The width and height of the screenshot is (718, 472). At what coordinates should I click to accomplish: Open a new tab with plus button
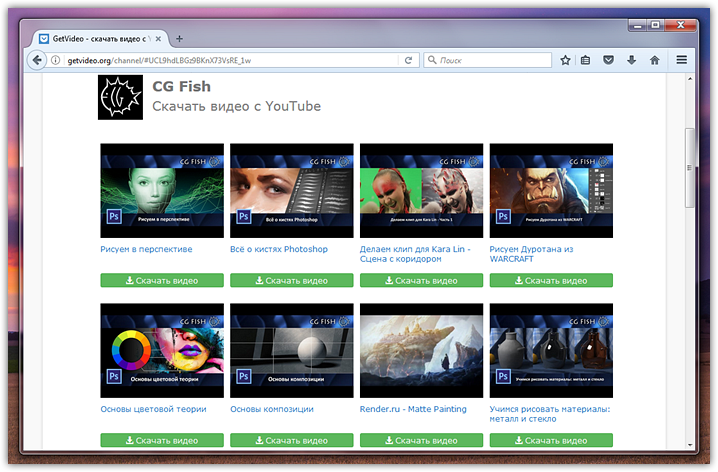[x=180, y=39]
